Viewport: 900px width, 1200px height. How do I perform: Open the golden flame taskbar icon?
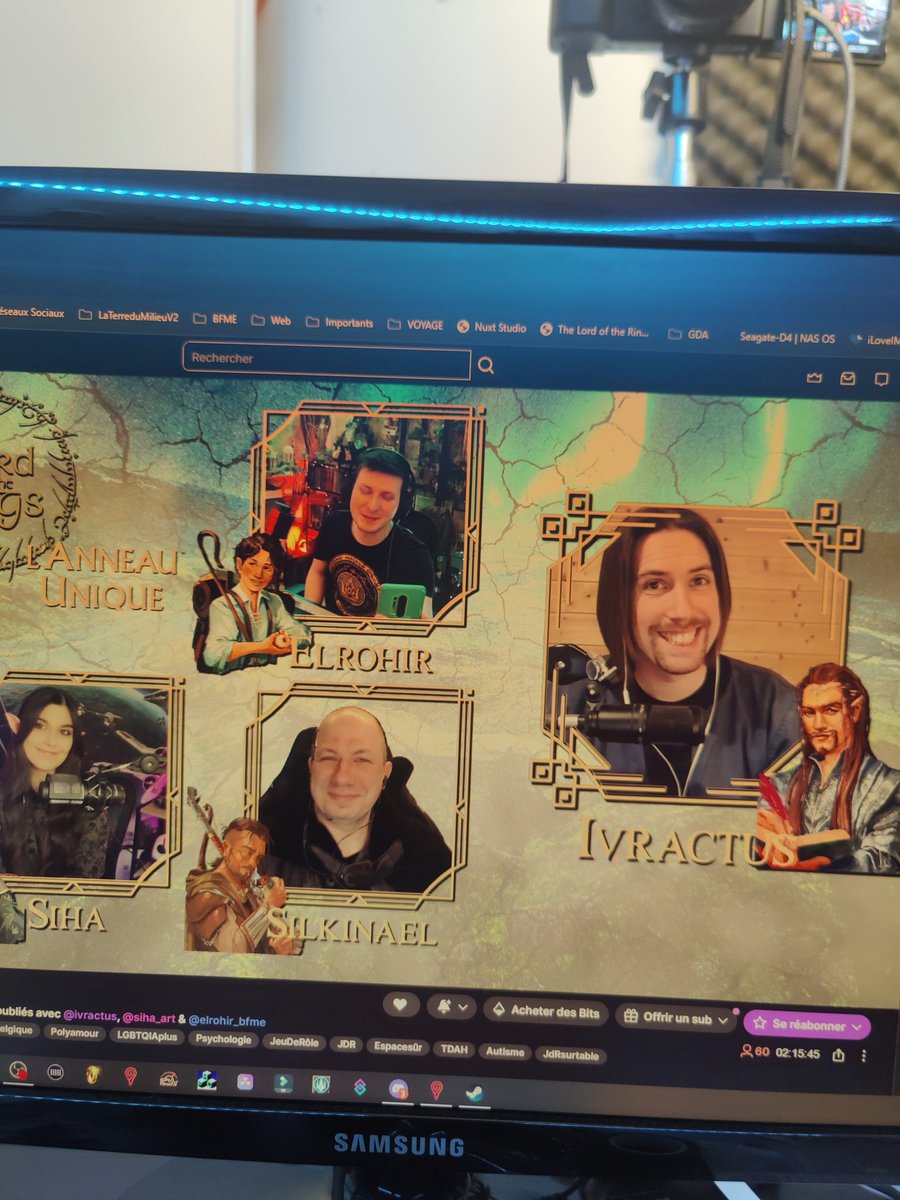coord(93,1073)
